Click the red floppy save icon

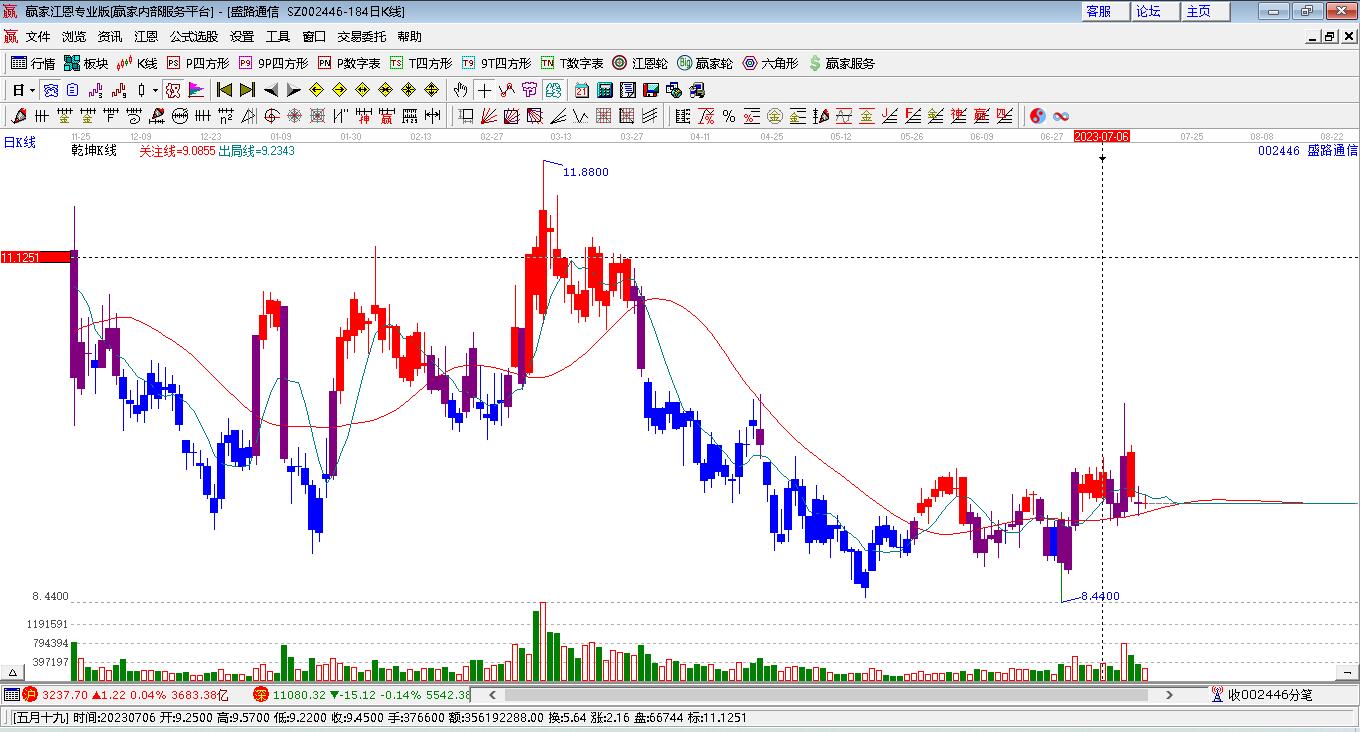point(650,90)
